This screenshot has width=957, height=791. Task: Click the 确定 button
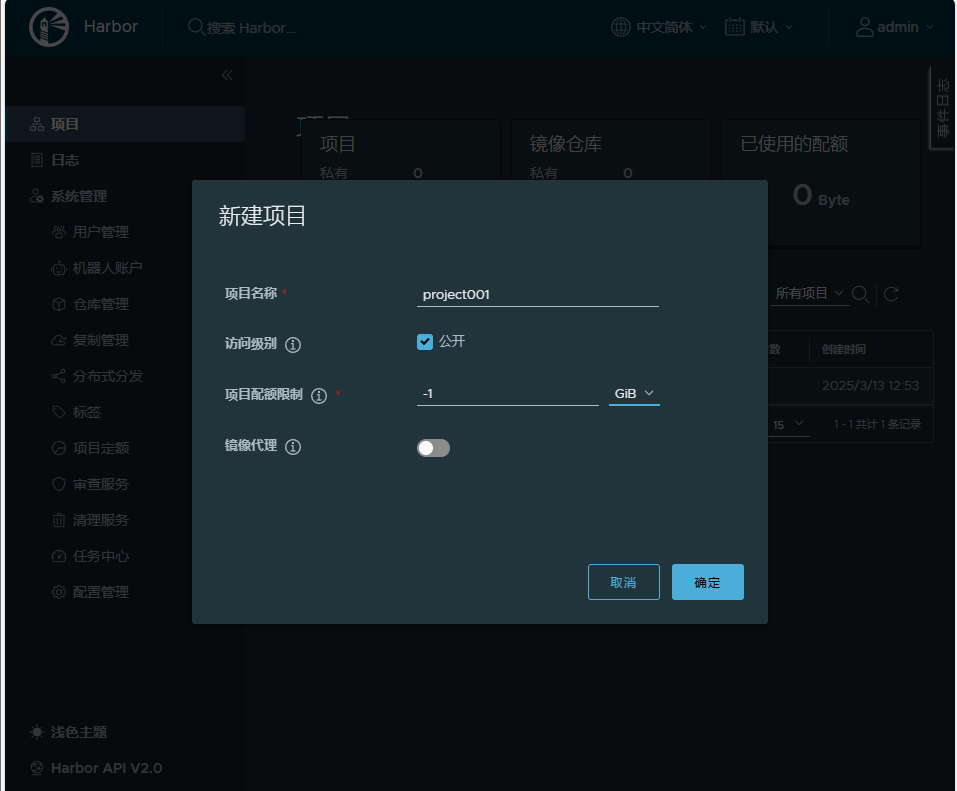tap(708, 582)
